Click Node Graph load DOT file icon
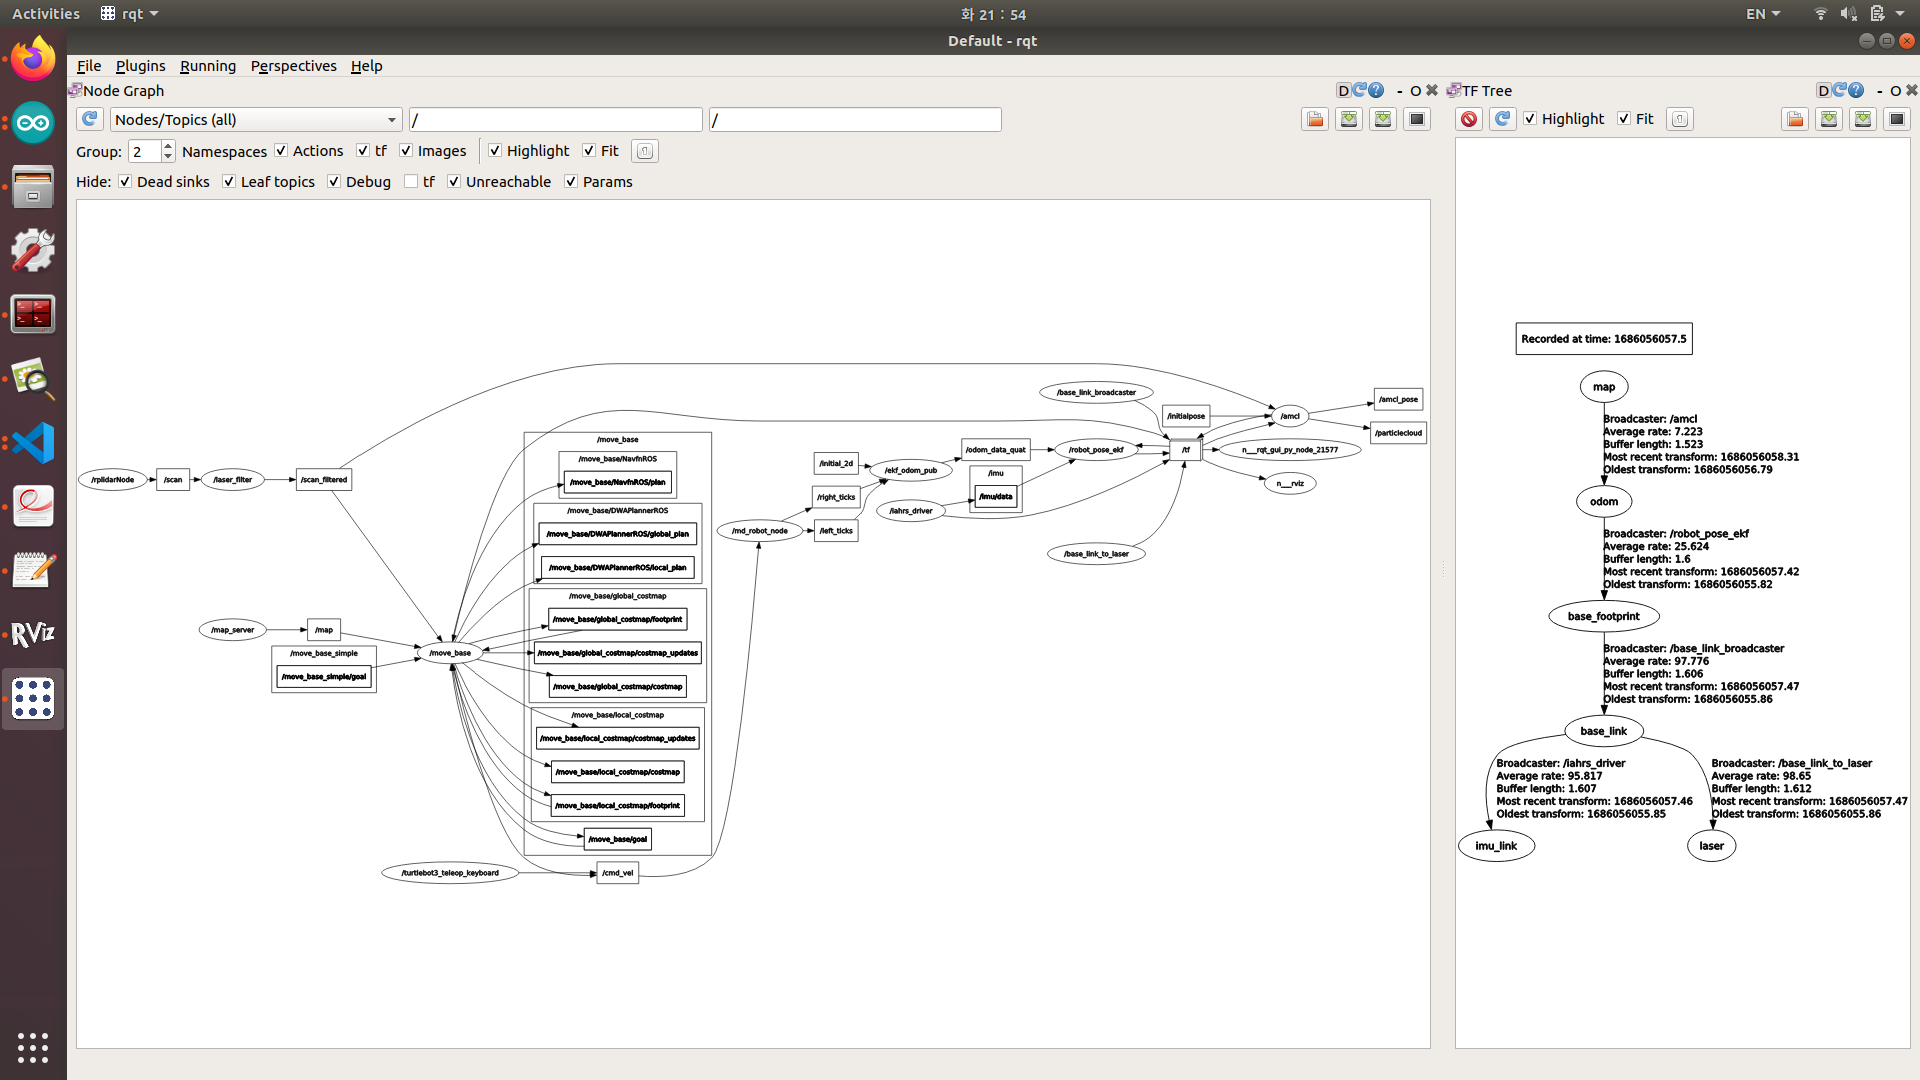The image size is (1920, 1080). [1315, 119]
